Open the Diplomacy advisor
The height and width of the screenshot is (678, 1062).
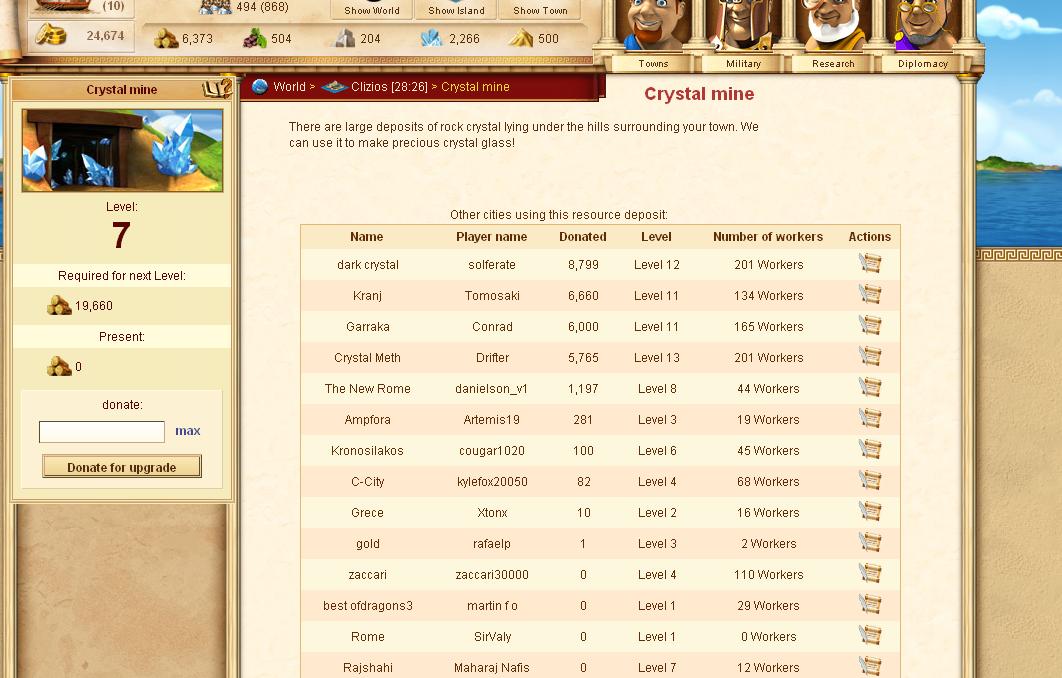point(922,34)
